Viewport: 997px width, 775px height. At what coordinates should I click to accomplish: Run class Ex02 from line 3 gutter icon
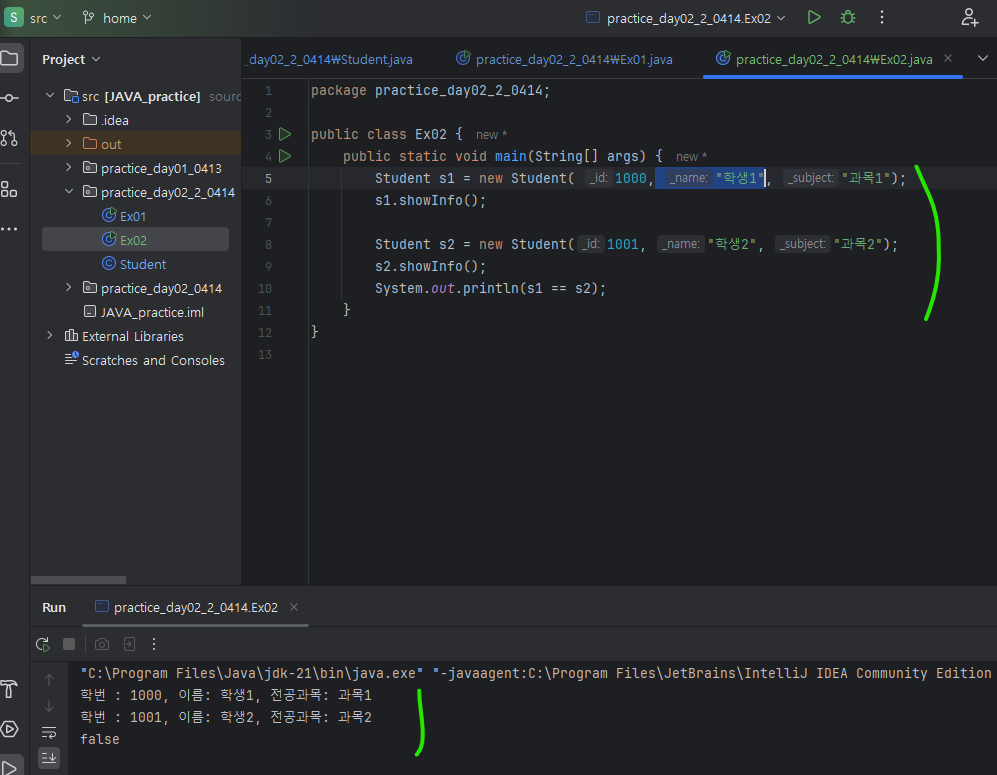pyautogui.click(x=285, y=134)
